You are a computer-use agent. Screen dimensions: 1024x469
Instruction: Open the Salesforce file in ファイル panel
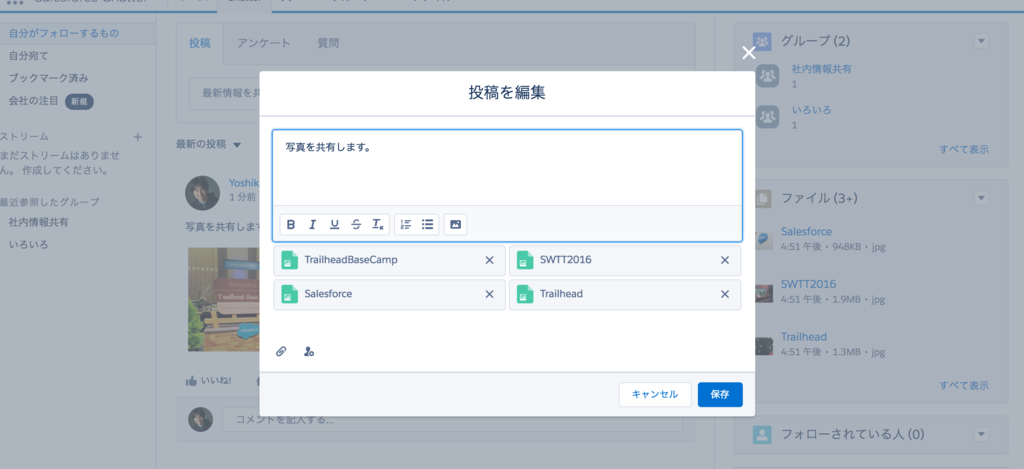[806, 231]
